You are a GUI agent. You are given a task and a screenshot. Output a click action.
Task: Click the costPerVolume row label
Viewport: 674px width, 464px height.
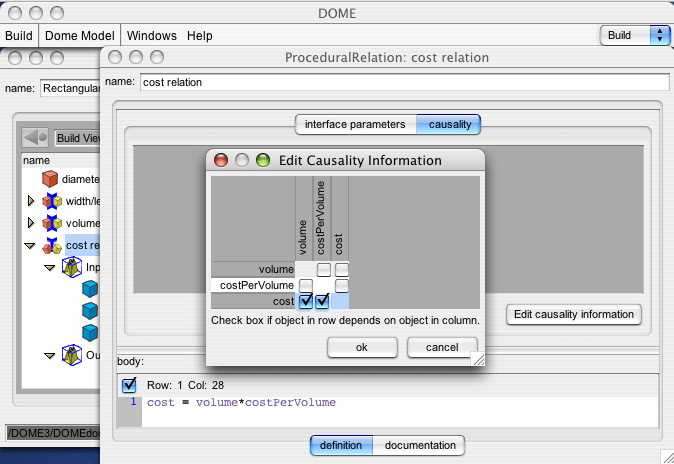pyautogui.click(x=253, y=286)
